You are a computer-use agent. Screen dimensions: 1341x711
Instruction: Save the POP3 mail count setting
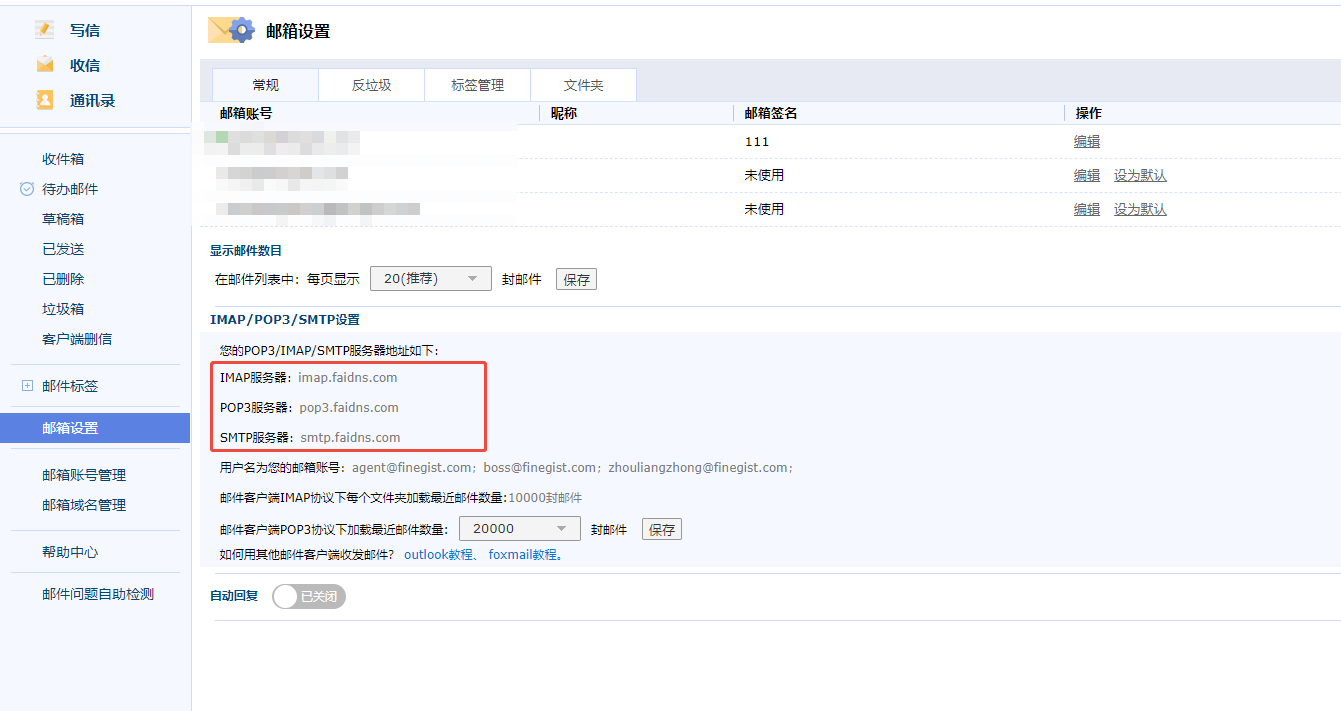click(662, 530)
